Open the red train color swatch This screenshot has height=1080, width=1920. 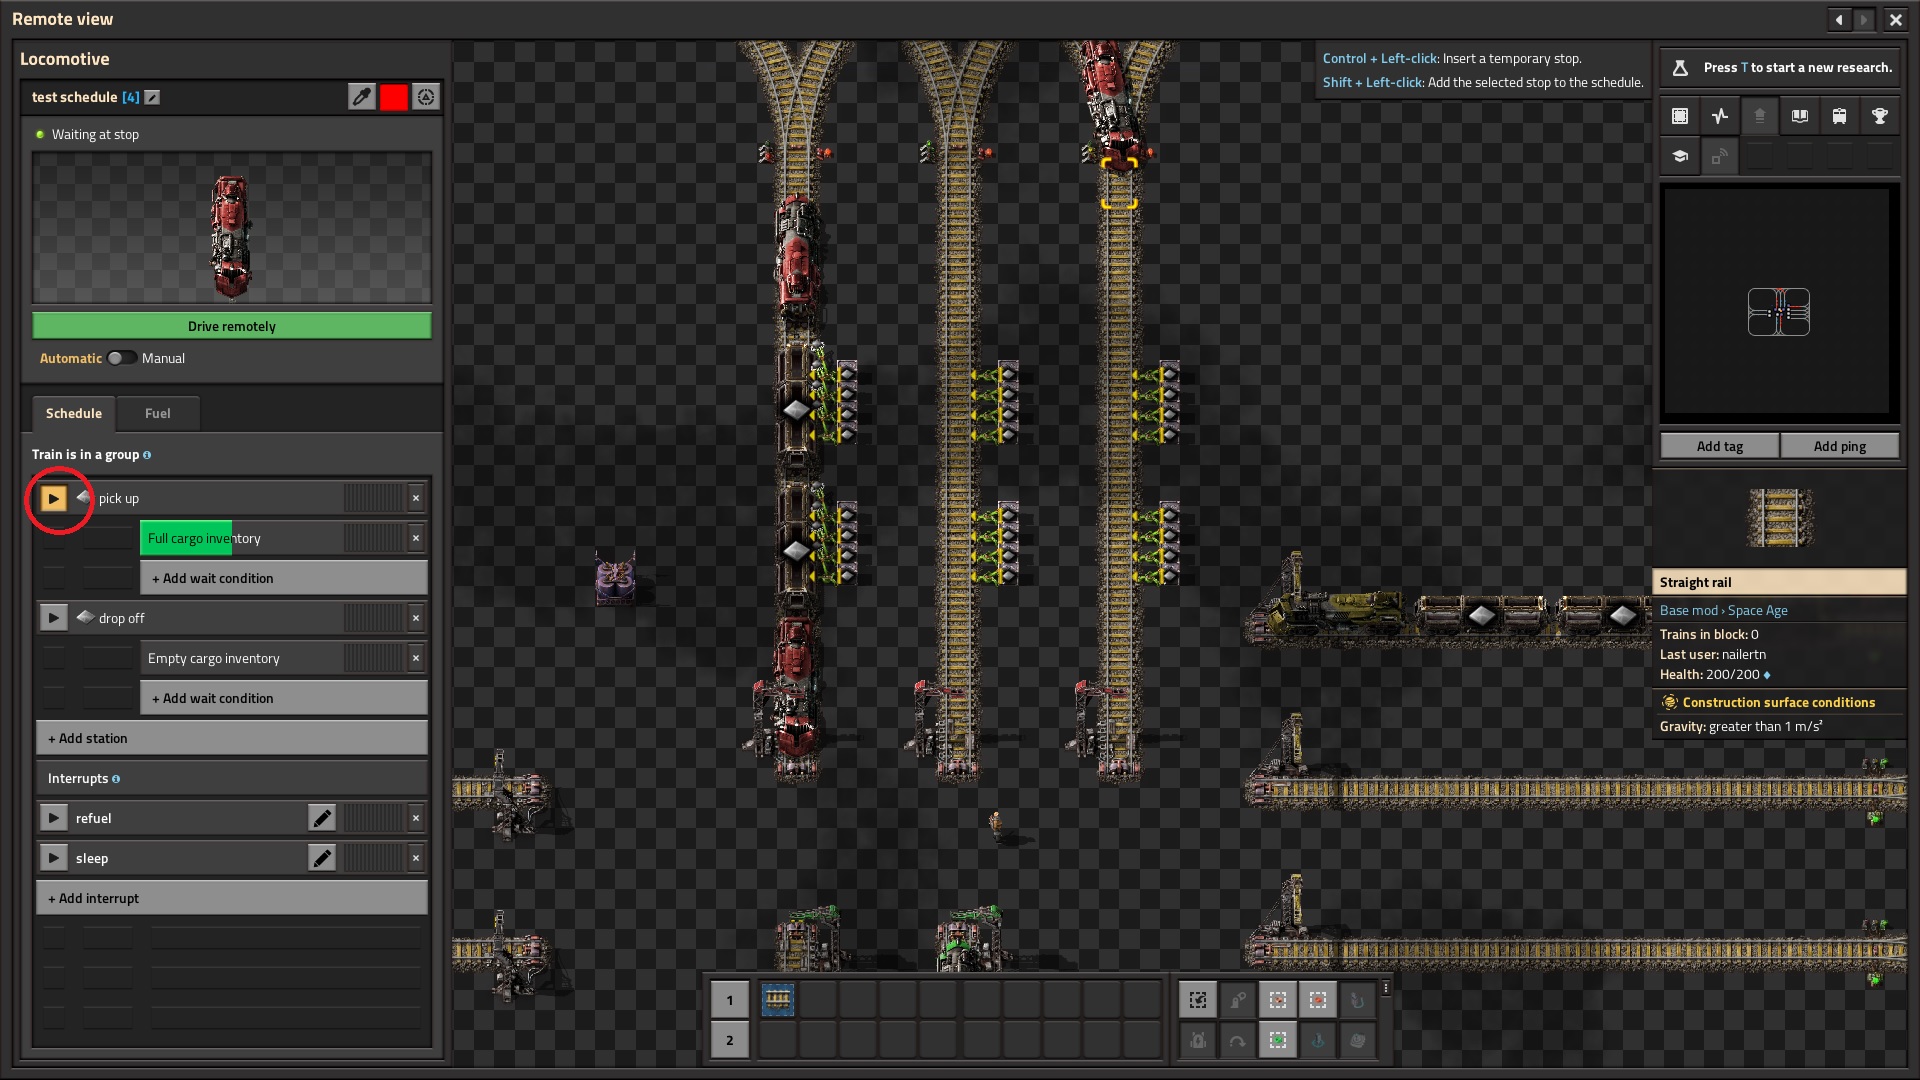(394, 97)
